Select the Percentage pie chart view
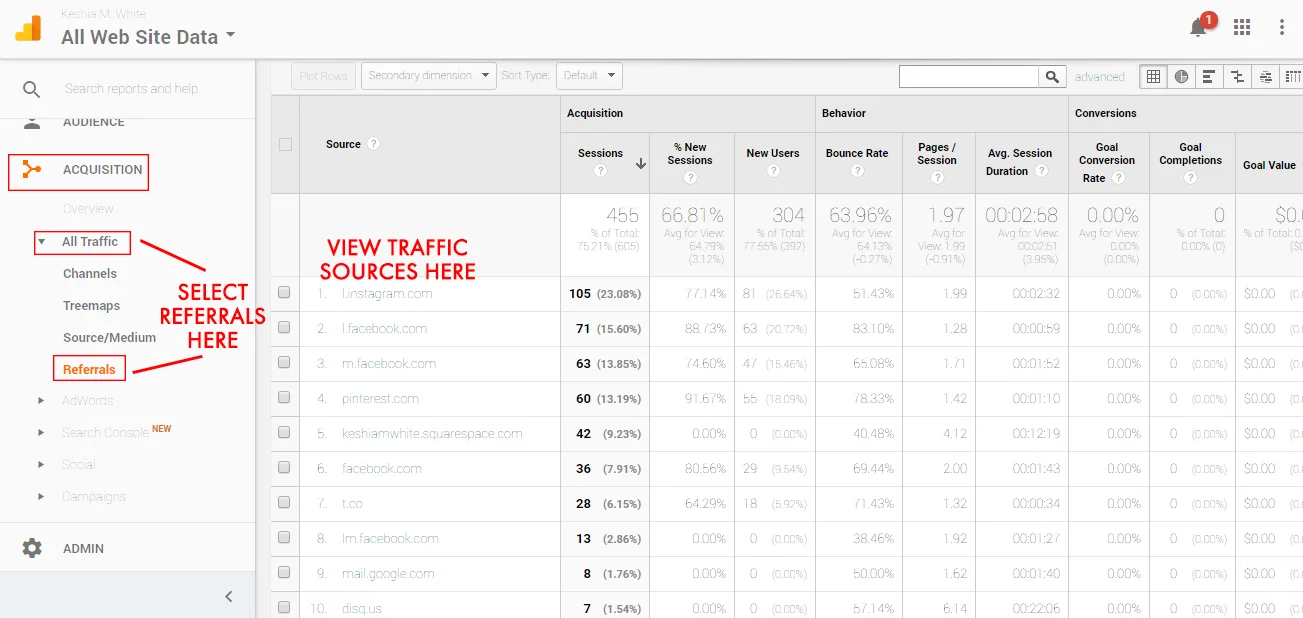This screenshot has width=1303, height=618. pyautogui.click(x=1182, y=76)
